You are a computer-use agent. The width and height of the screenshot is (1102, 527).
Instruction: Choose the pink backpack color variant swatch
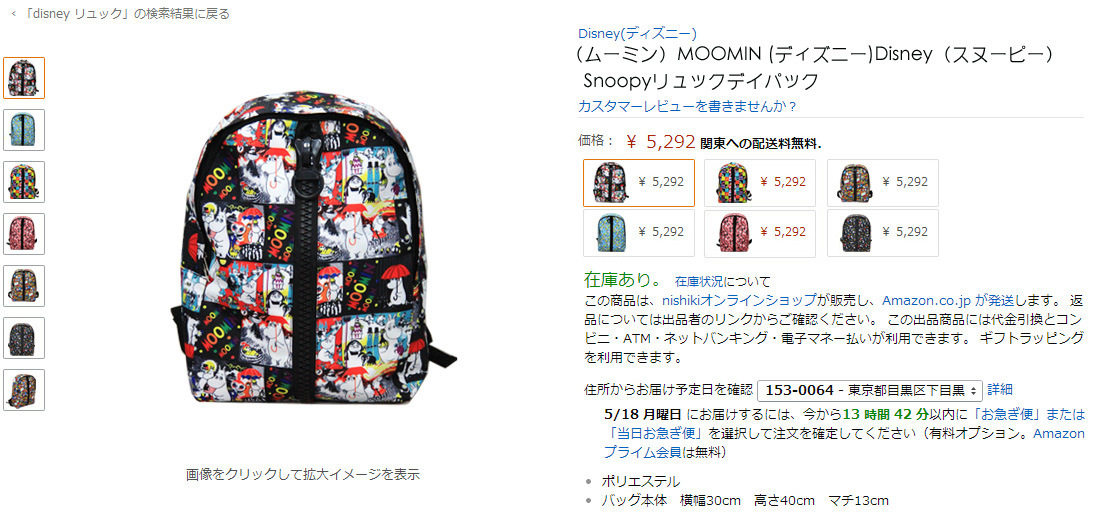point(760,233)
